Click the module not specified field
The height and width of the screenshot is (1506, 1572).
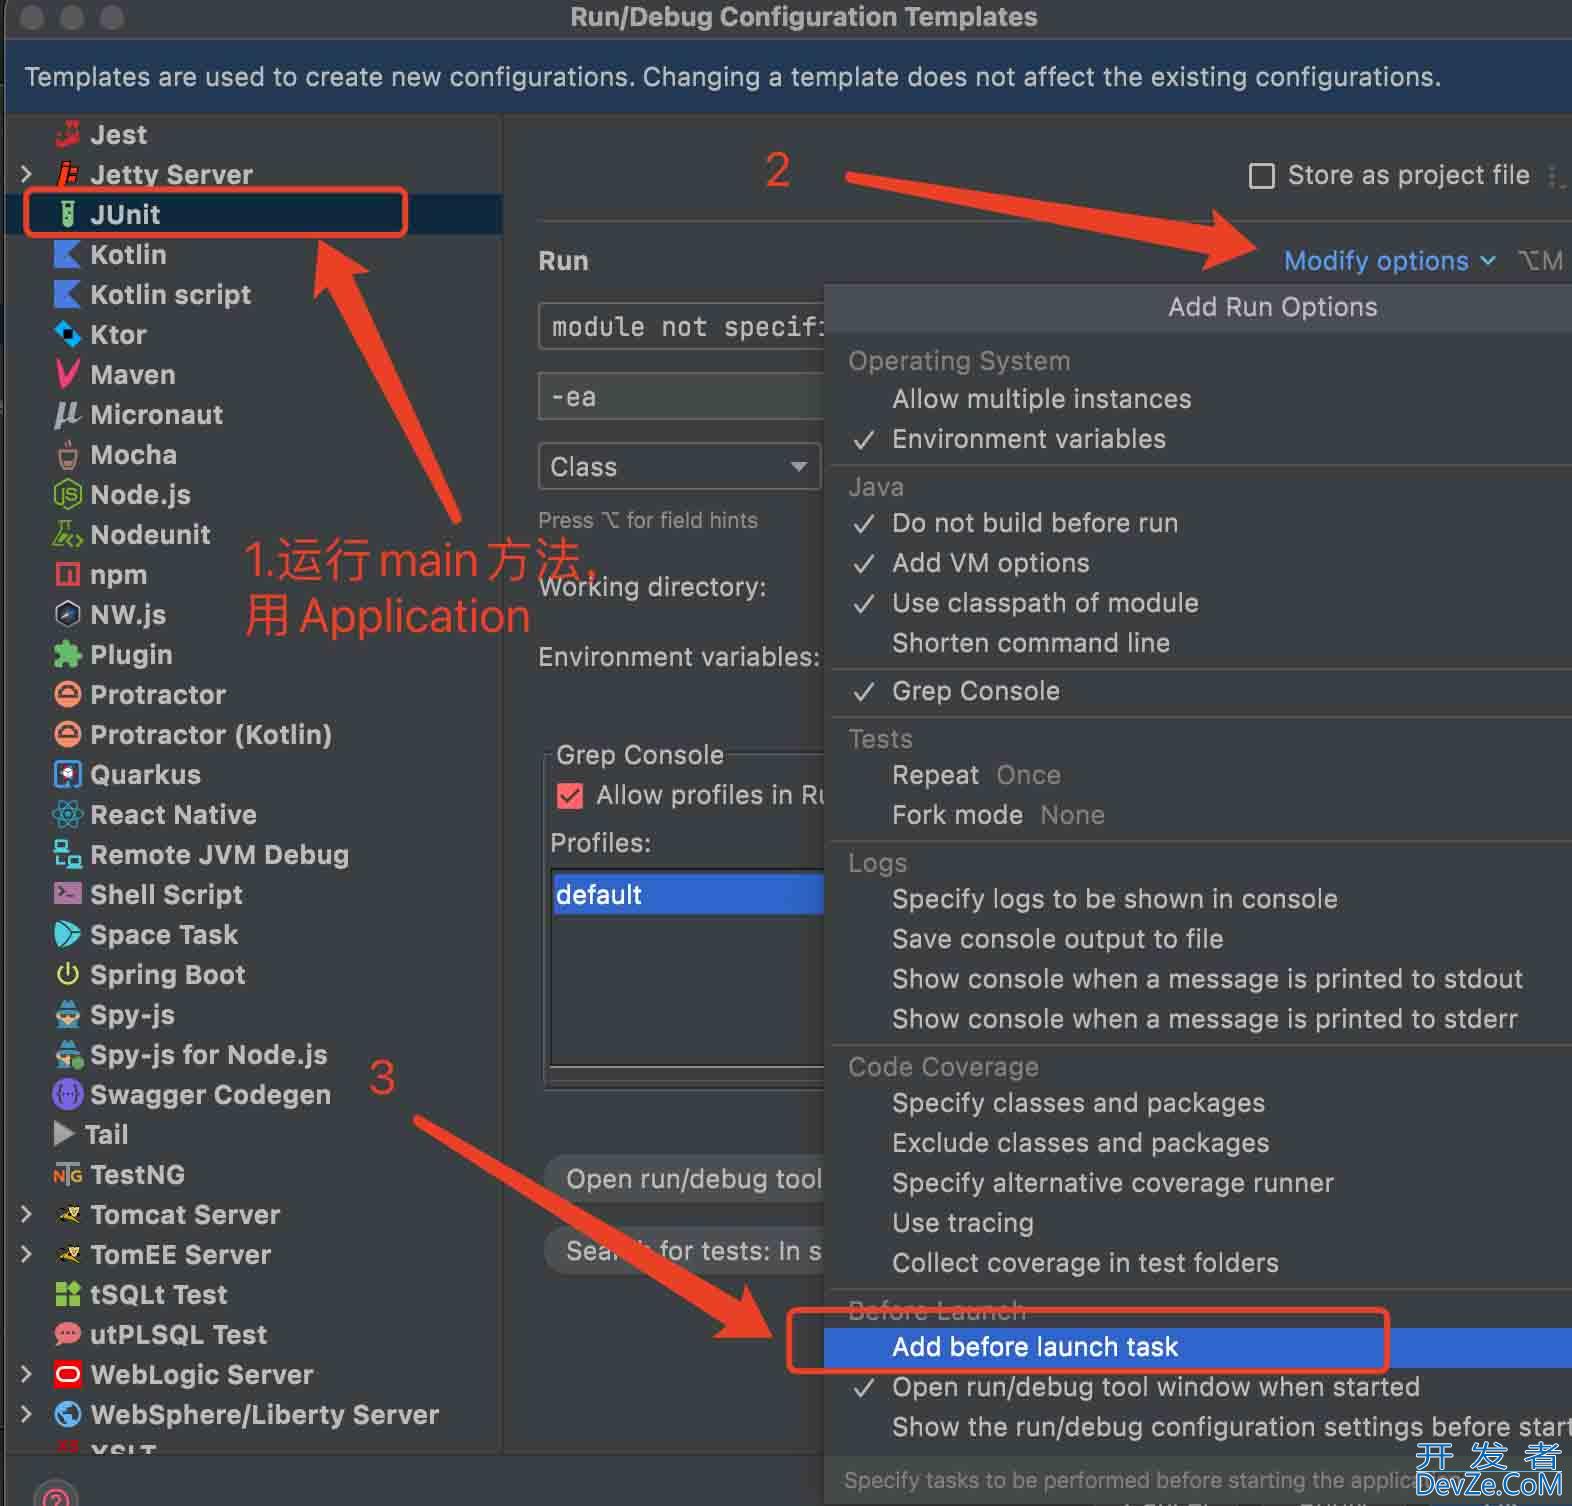[682, 327]
